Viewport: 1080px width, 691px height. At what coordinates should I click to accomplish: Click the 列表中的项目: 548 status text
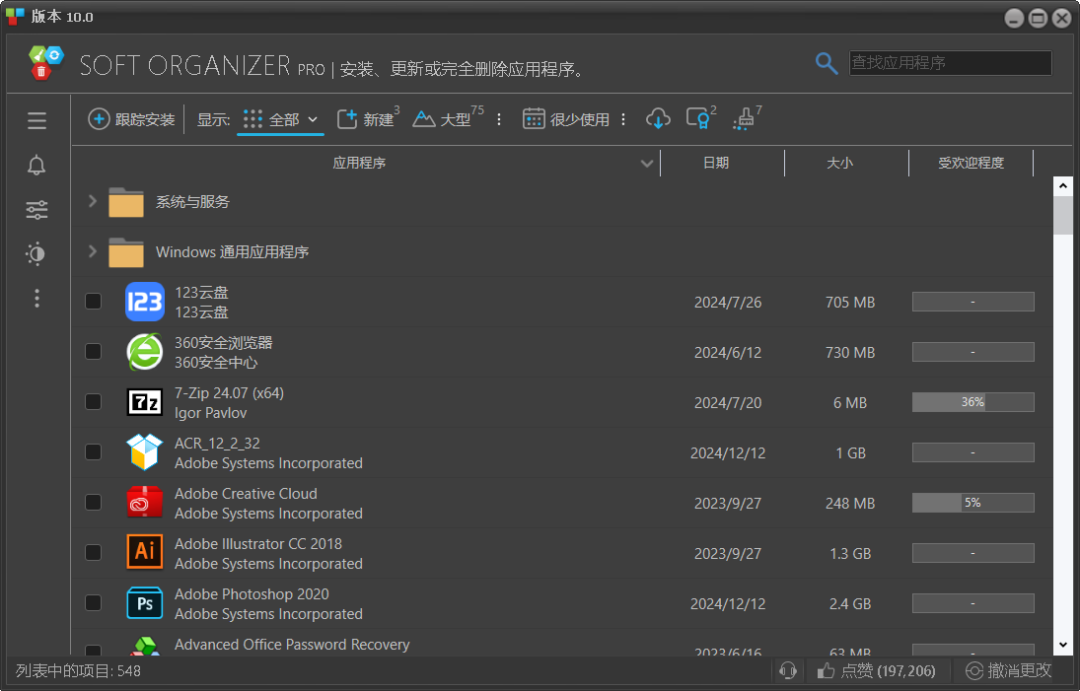(78, 671)
